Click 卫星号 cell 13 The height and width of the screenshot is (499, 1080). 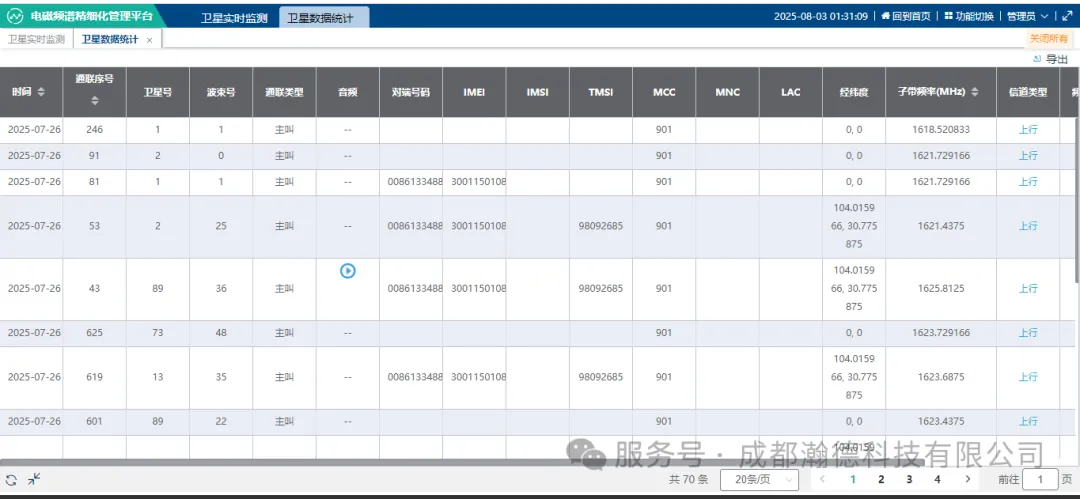tap(158, 377)
